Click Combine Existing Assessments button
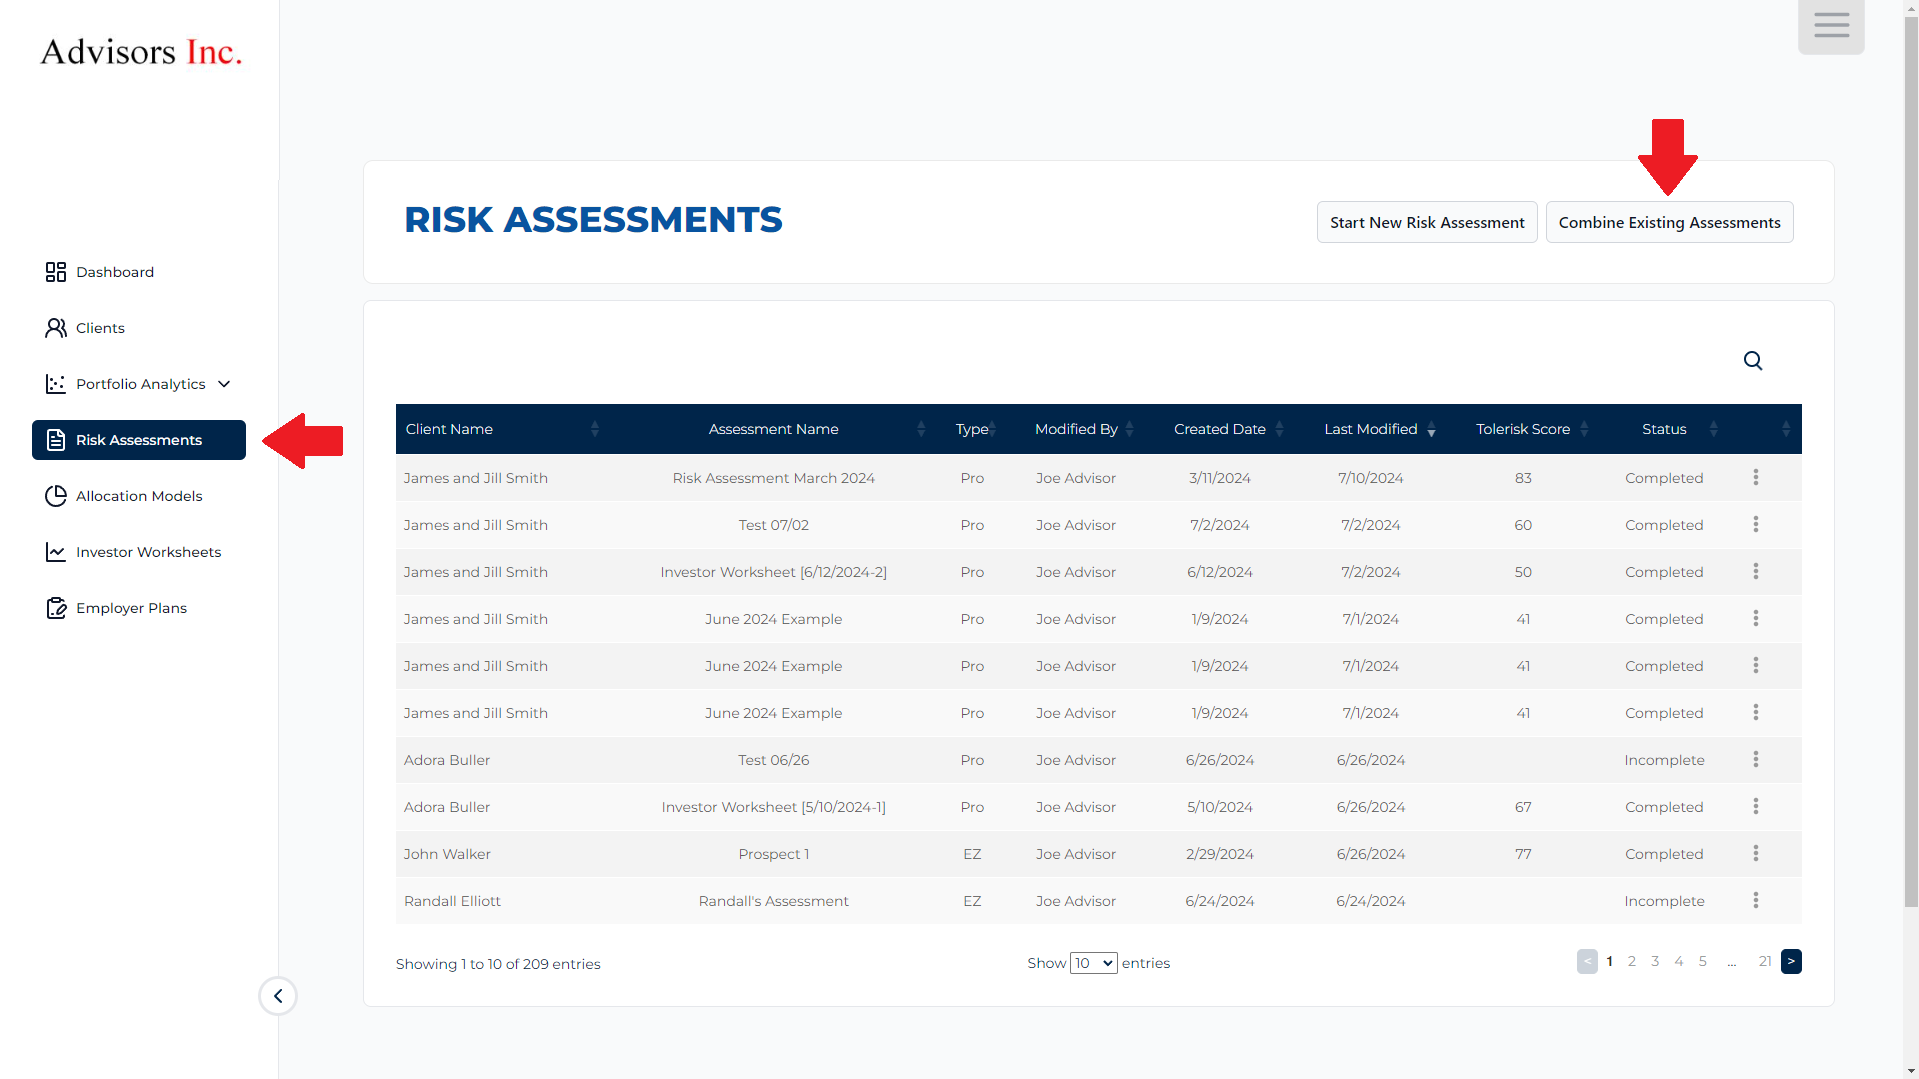The height and width of the screenshot is (1079, 1919). [1668, 222]
